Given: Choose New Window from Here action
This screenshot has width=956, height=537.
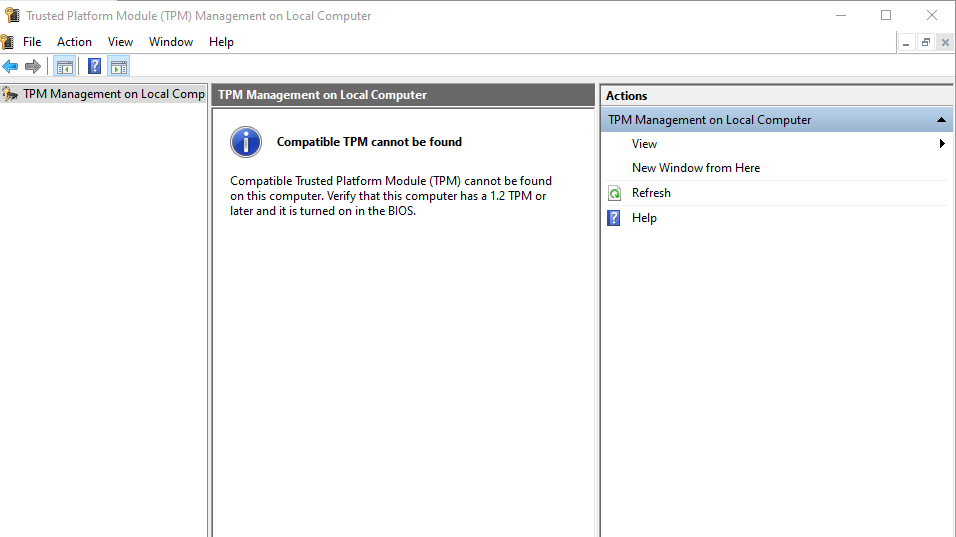Looking at the screenshot, I should pyautogui.click(x=696, y=168).
